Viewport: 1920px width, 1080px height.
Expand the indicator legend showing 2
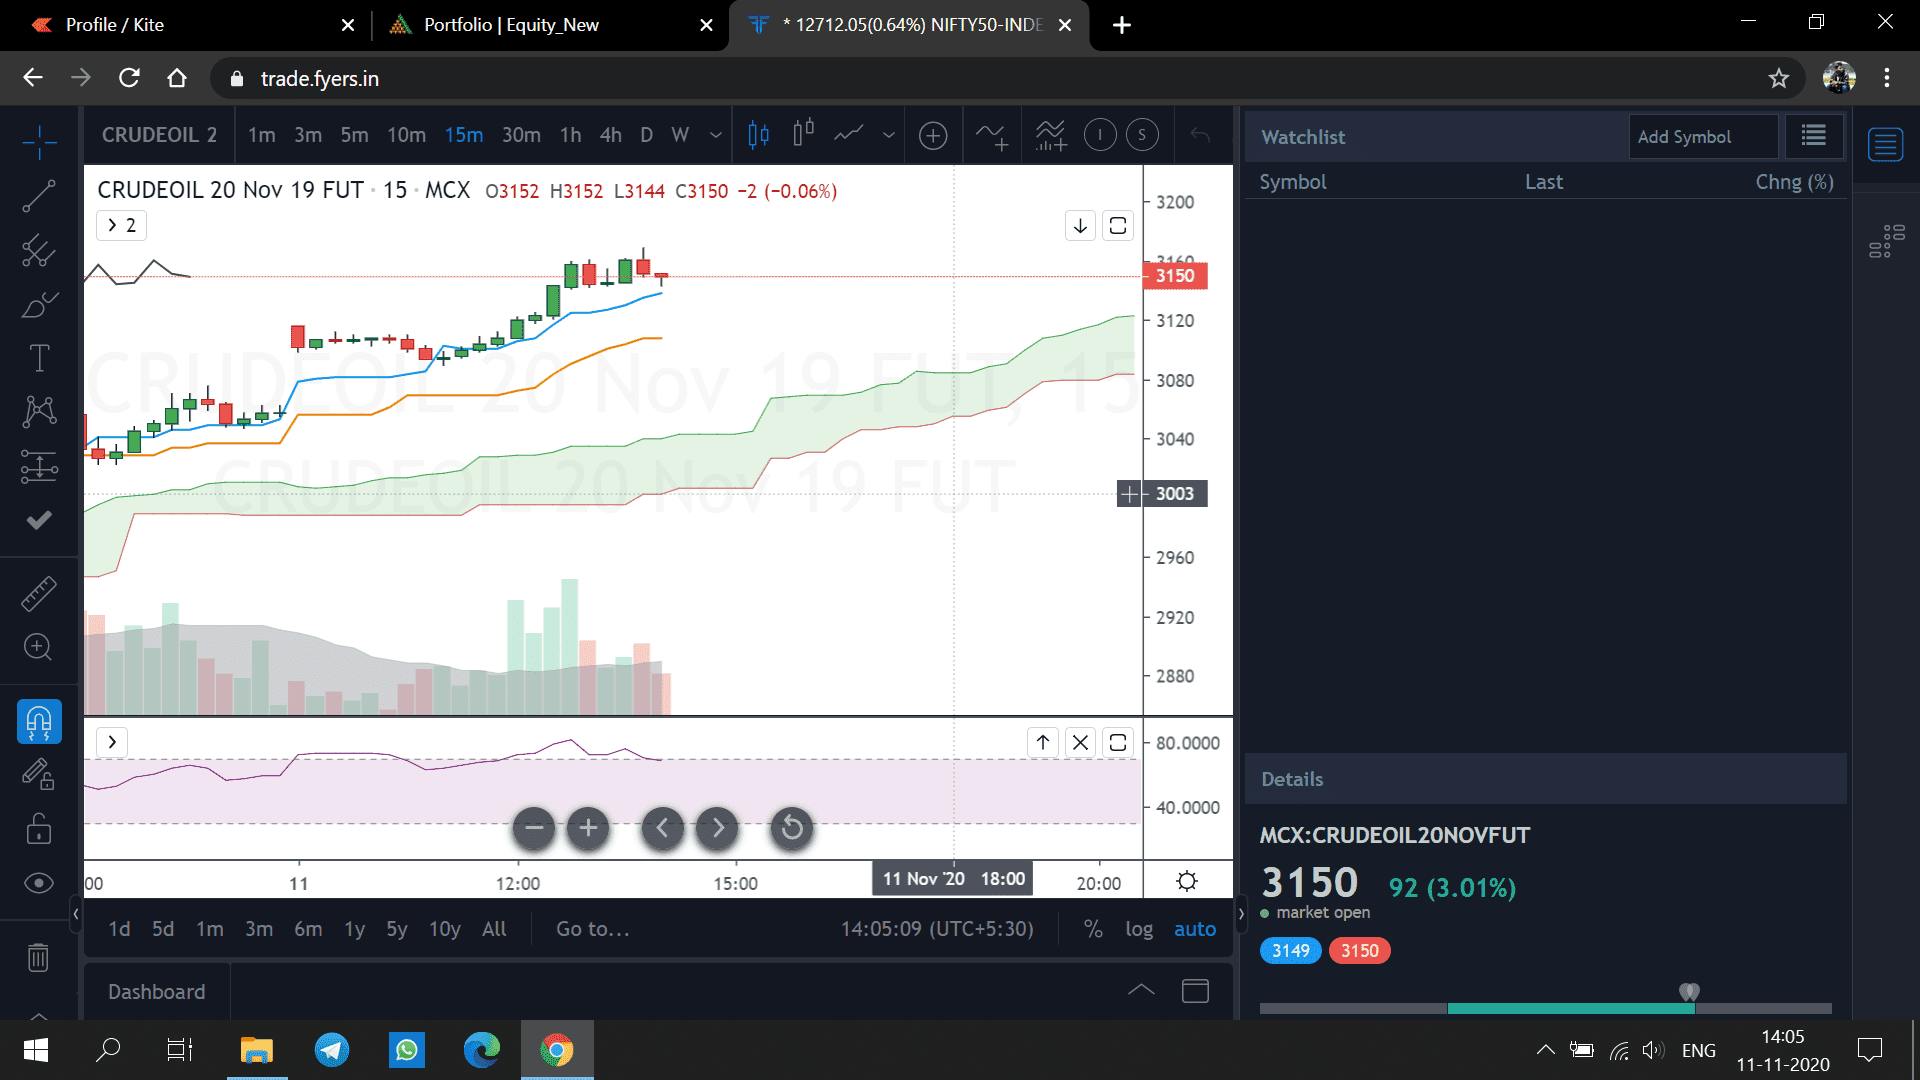[x=121, y=225]
